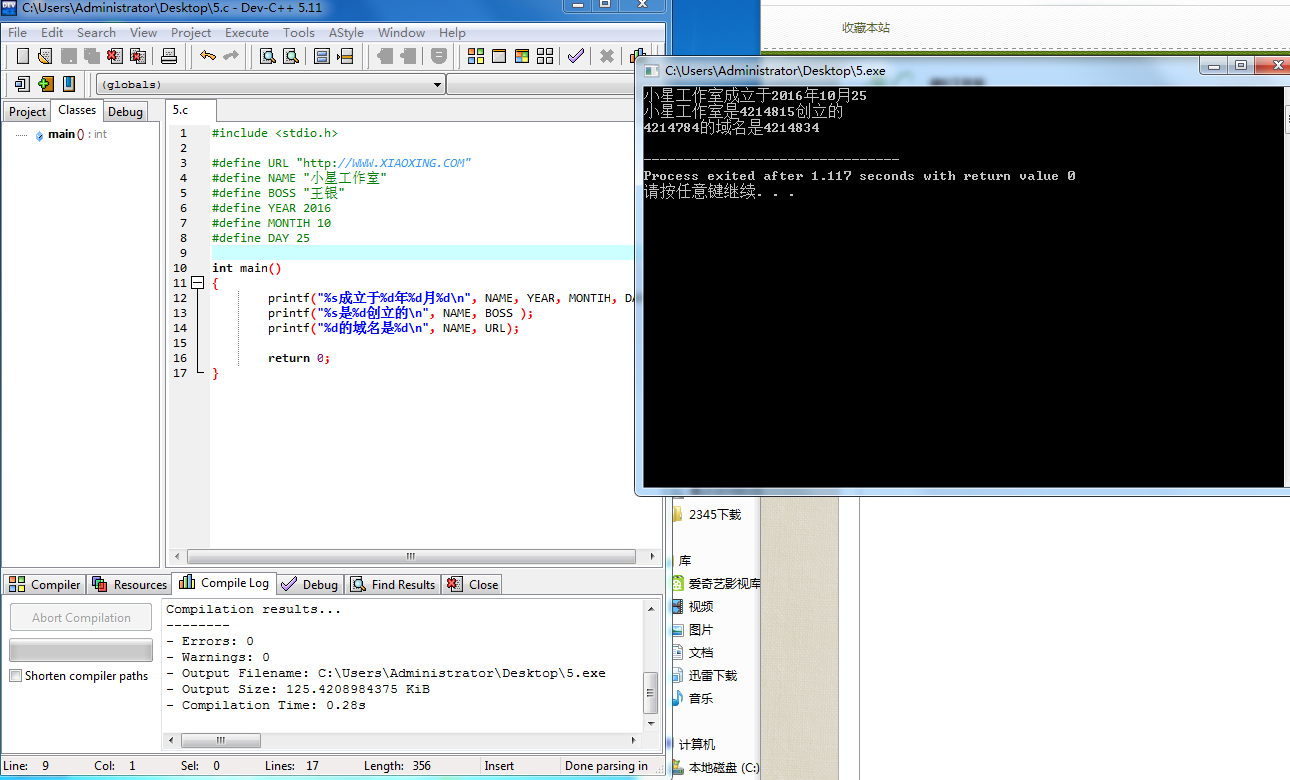Click the document-with-arrow icon left of globals

(x=22, y=84)
